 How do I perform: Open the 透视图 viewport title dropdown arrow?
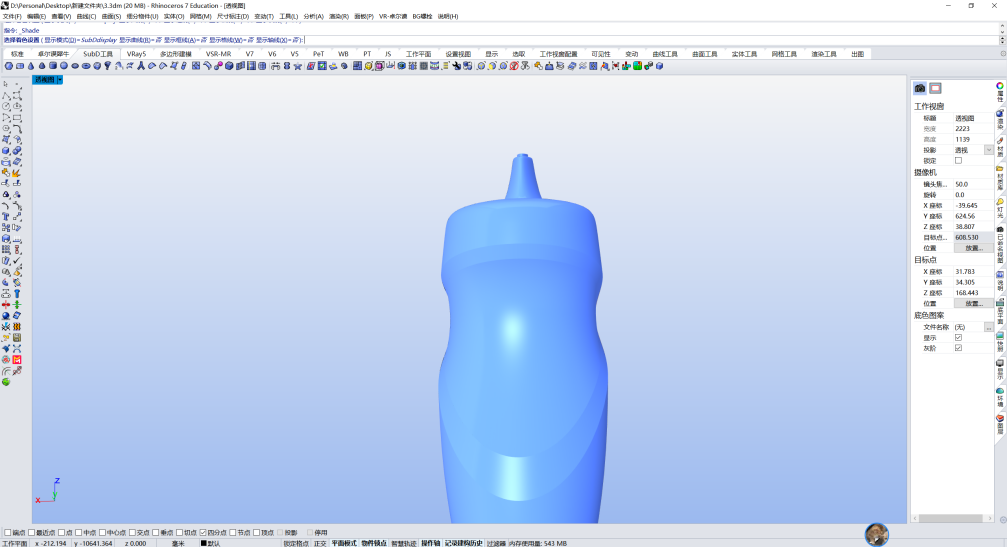coord(60,80)
